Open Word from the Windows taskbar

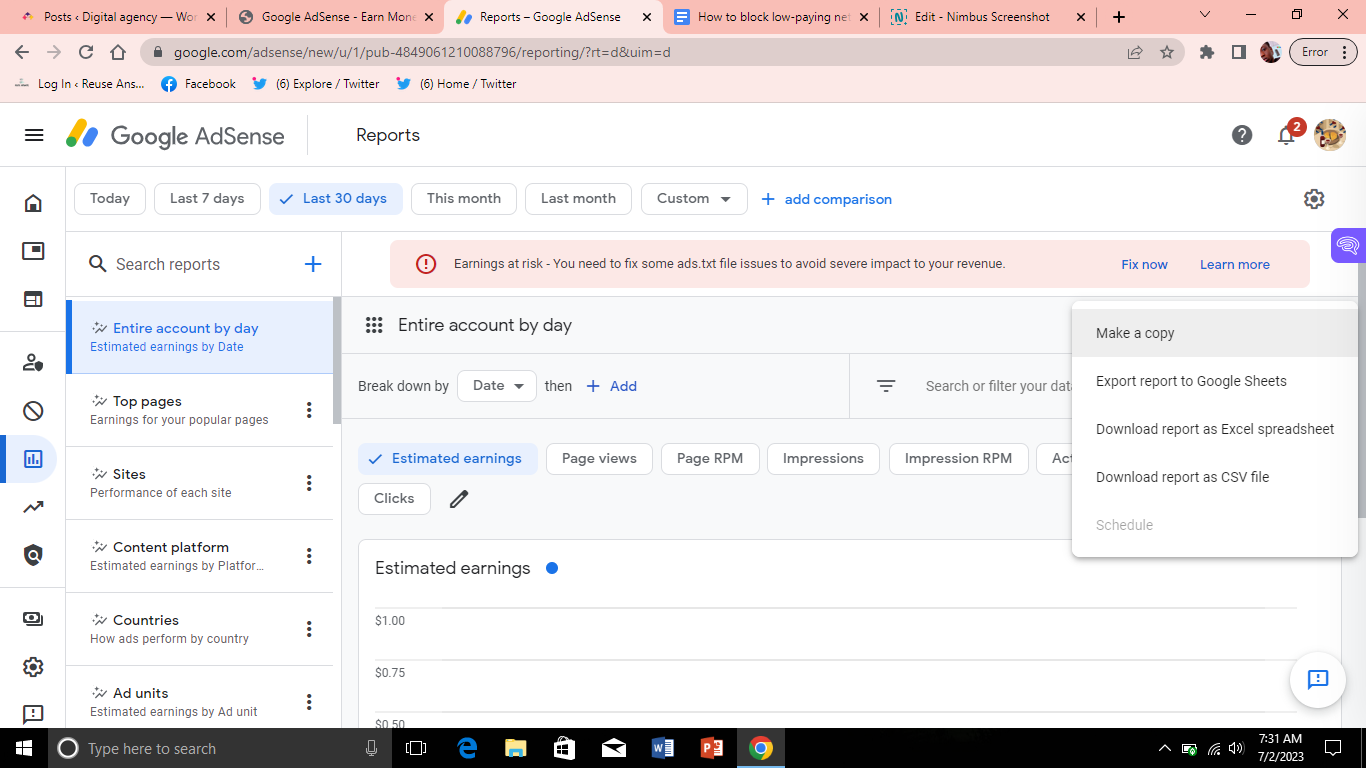663,748
